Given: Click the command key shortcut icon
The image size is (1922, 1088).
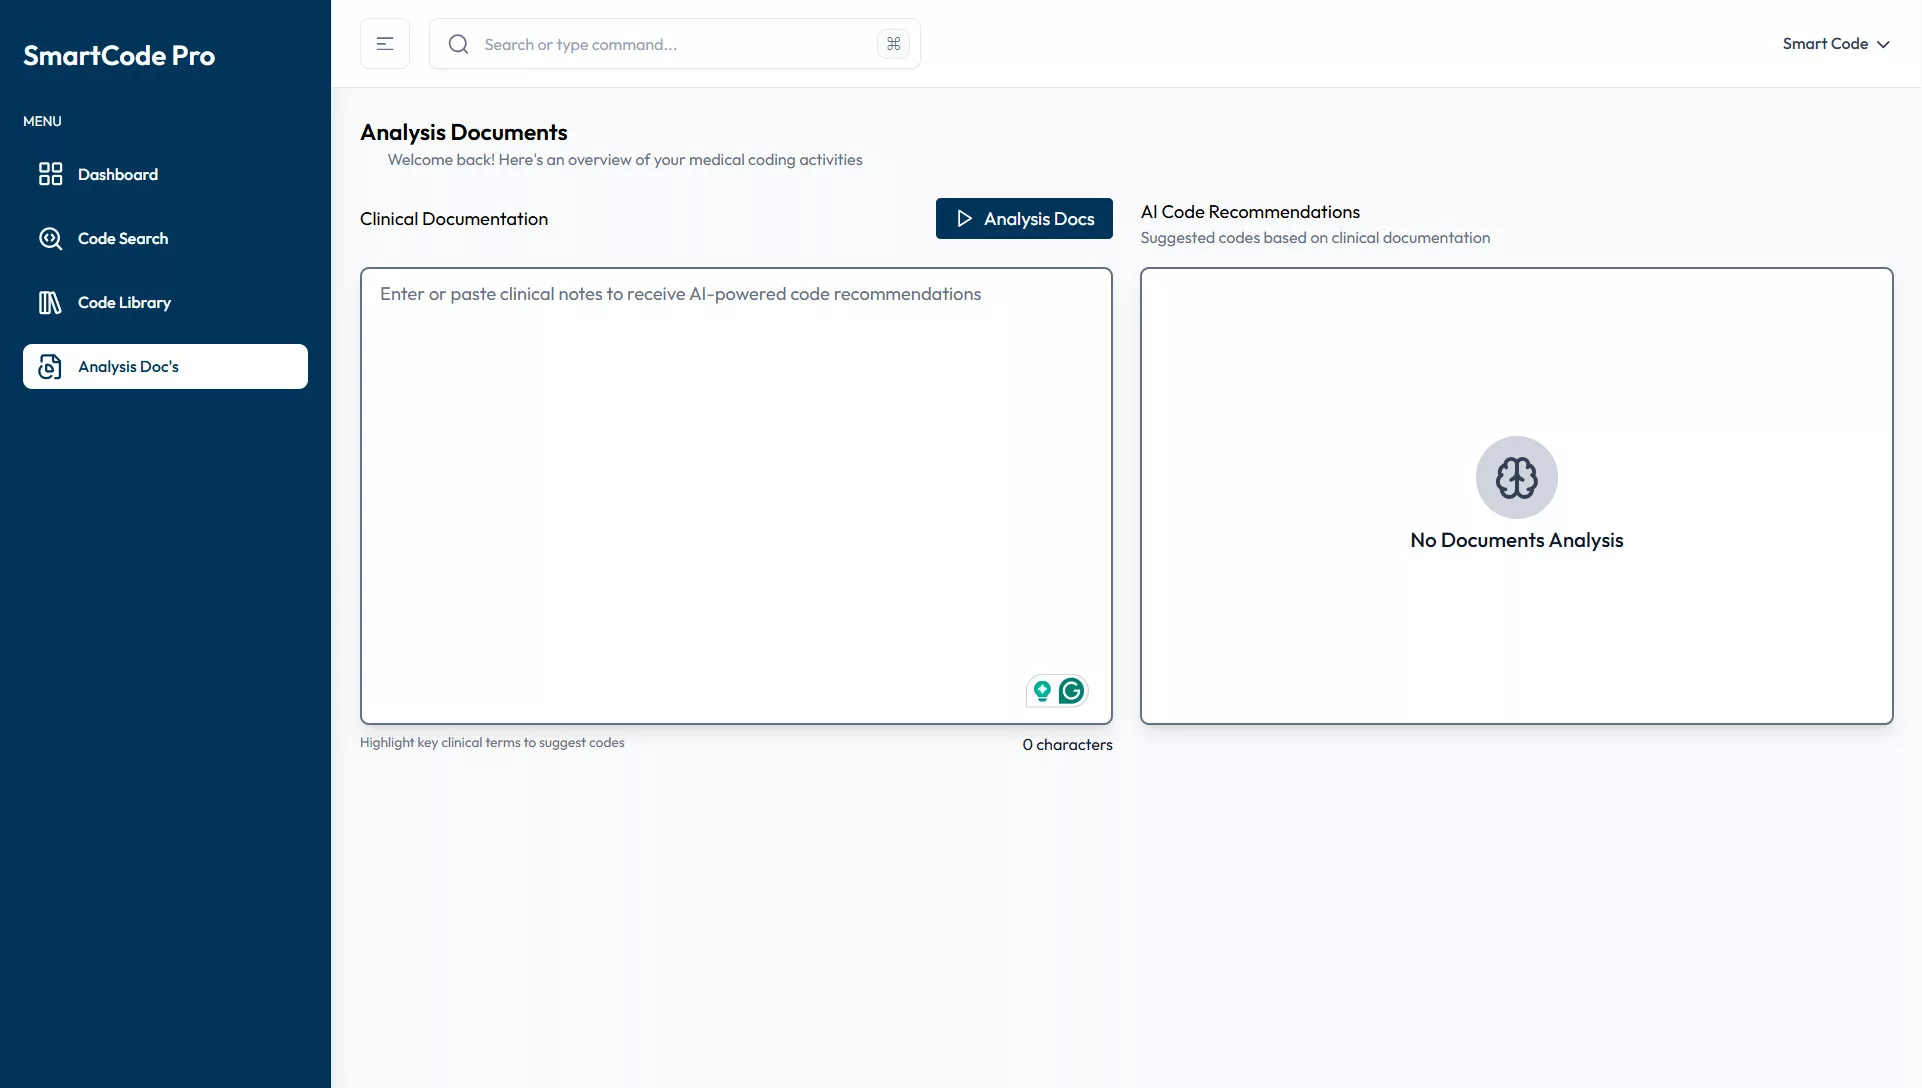Looking at the screenshot, I should click(x=893, y=44).
